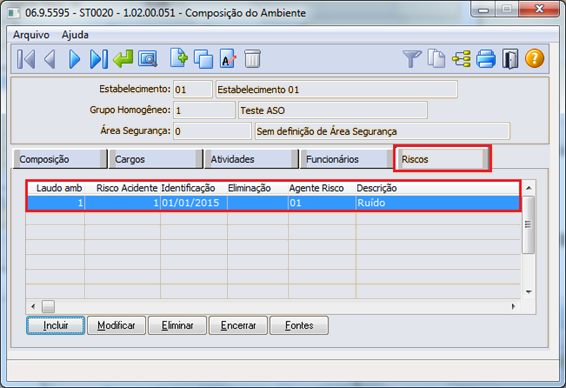Viewport: 566px width, 388px height.
Task: Edit record with the pencil icon
Action: click(x=228, y=59)
